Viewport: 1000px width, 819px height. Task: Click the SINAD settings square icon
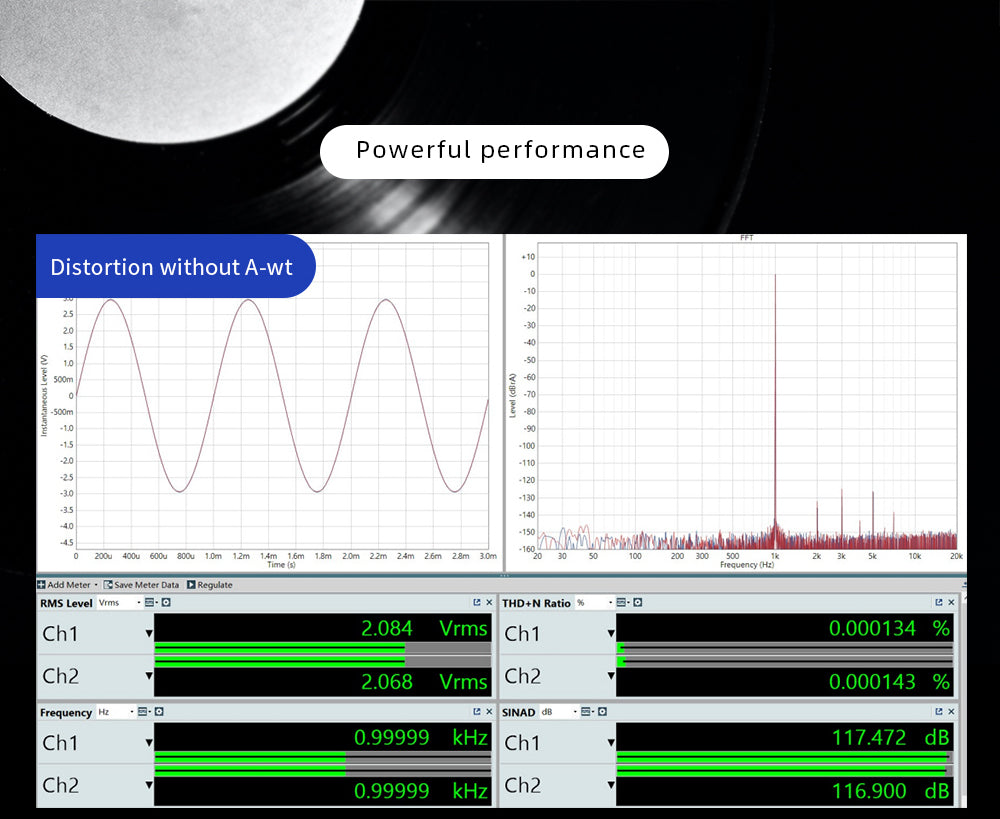(601, 712)
